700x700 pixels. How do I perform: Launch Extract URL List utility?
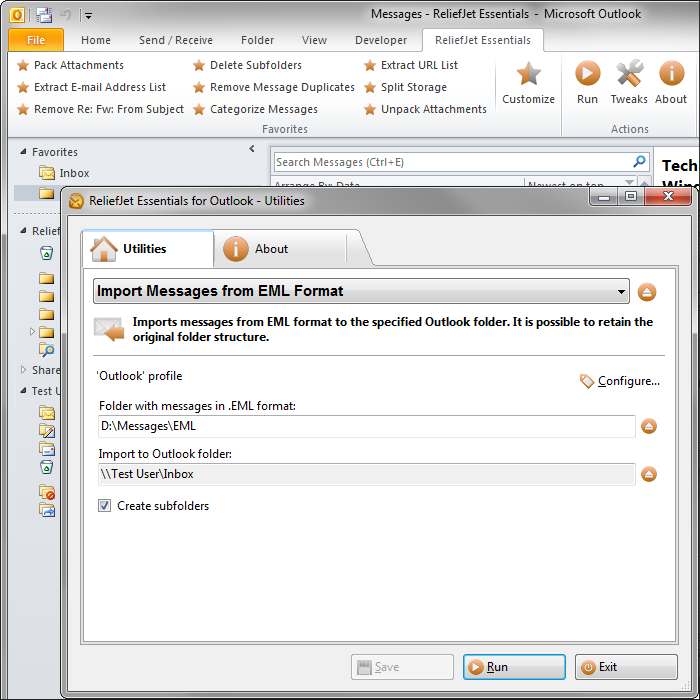coord(411,65)
